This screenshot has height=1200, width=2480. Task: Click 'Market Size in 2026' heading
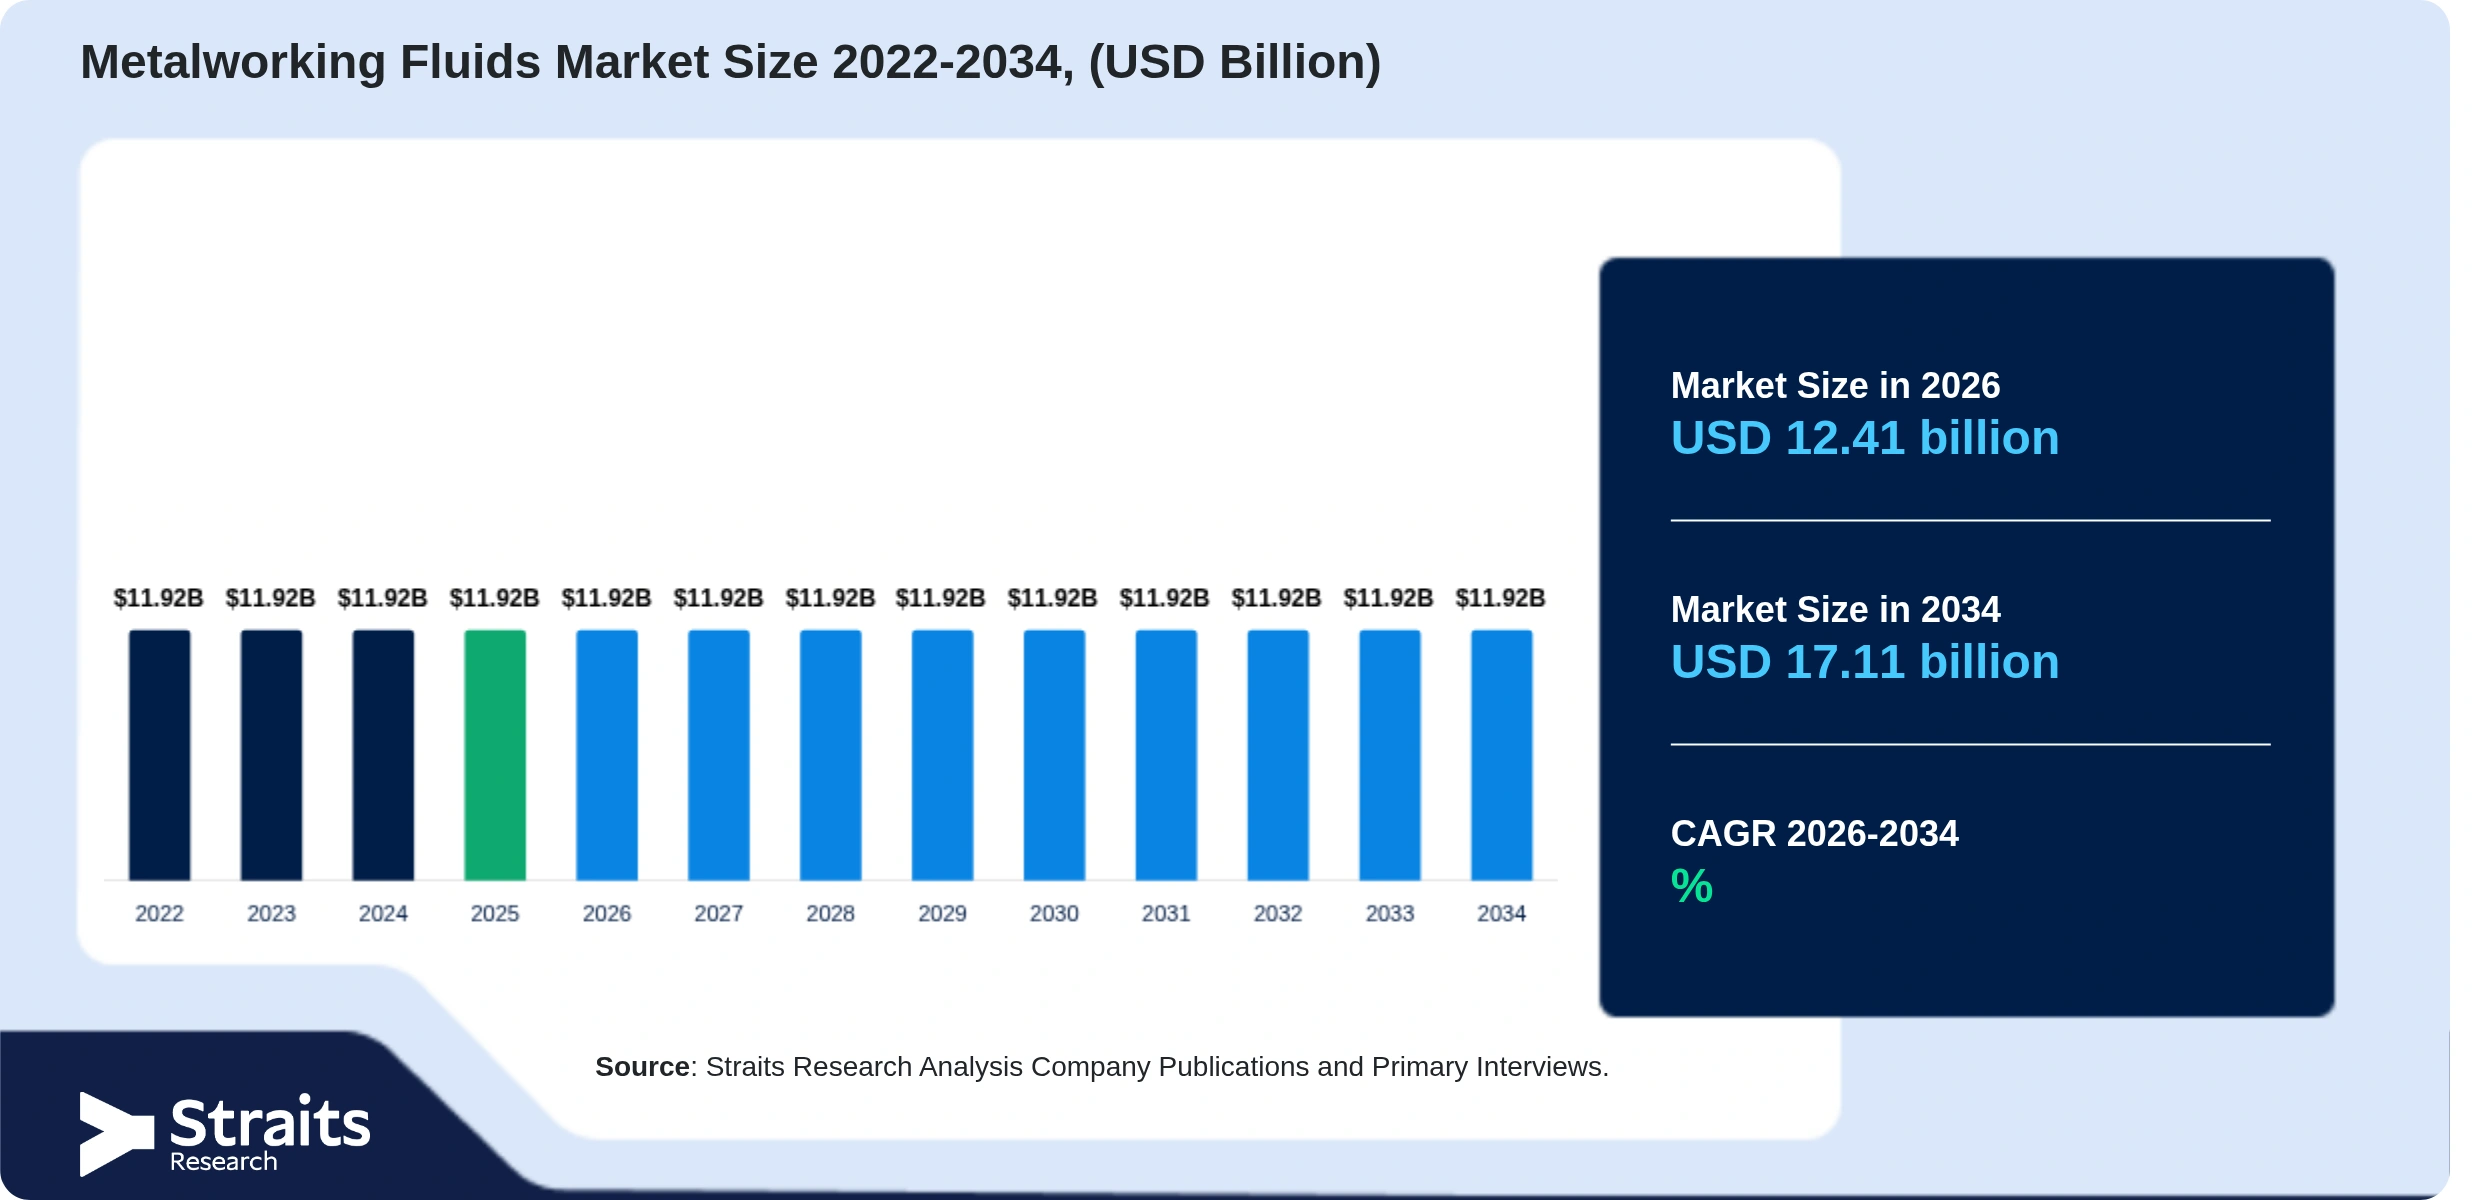click(1835, 386)
